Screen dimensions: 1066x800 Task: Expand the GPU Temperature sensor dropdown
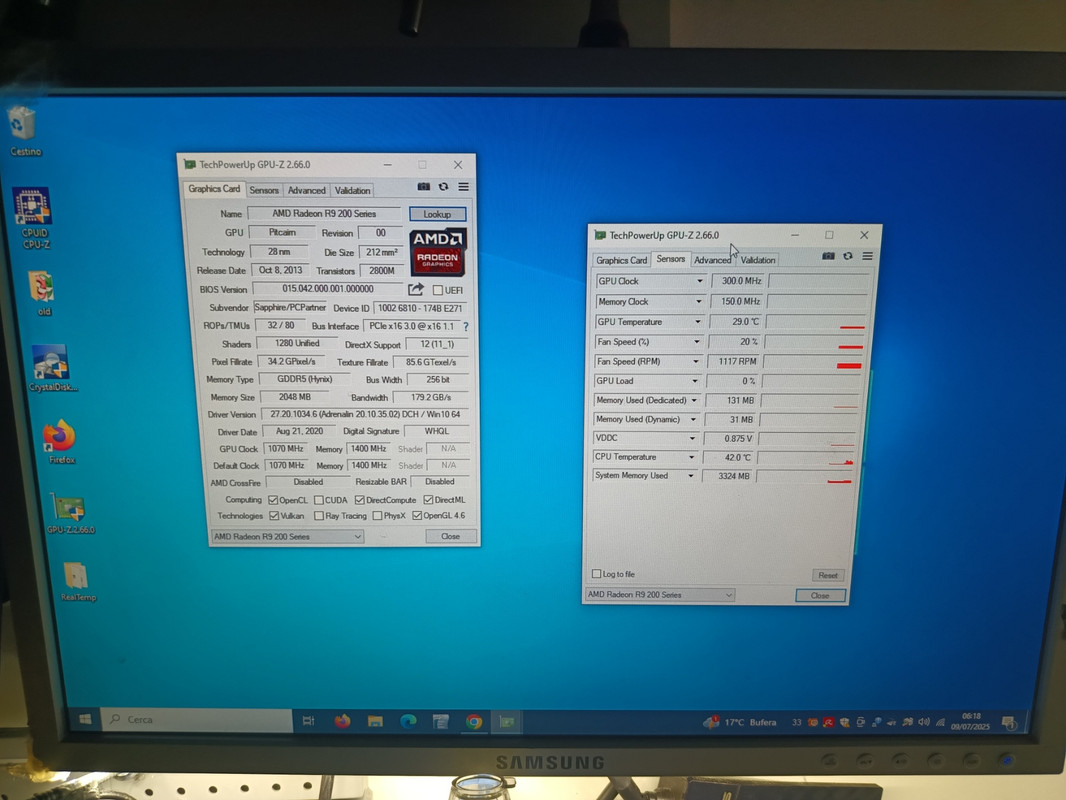coord(698,321)
